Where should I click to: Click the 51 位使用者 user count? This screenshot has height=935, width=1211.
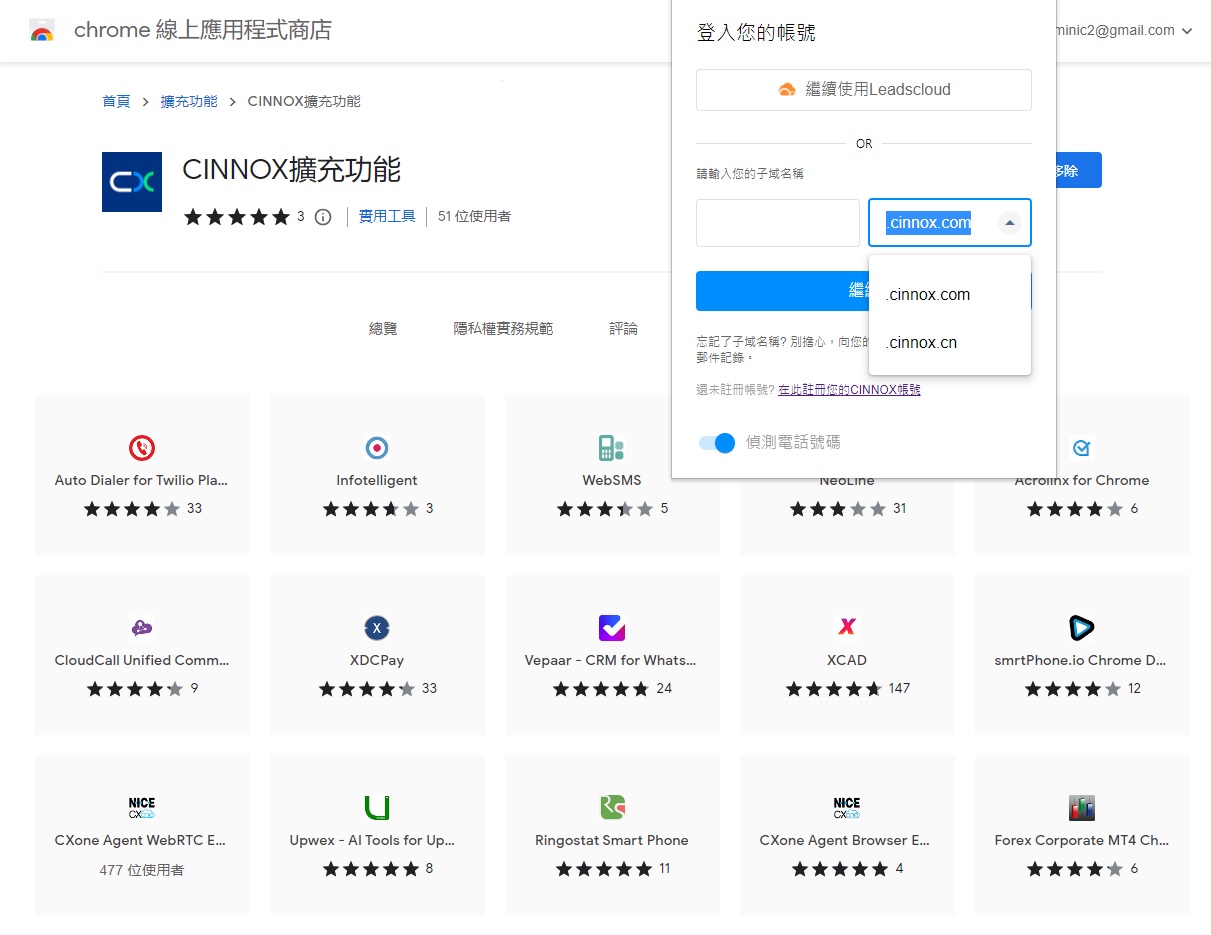pyautogui.click(x=474, y=216)
